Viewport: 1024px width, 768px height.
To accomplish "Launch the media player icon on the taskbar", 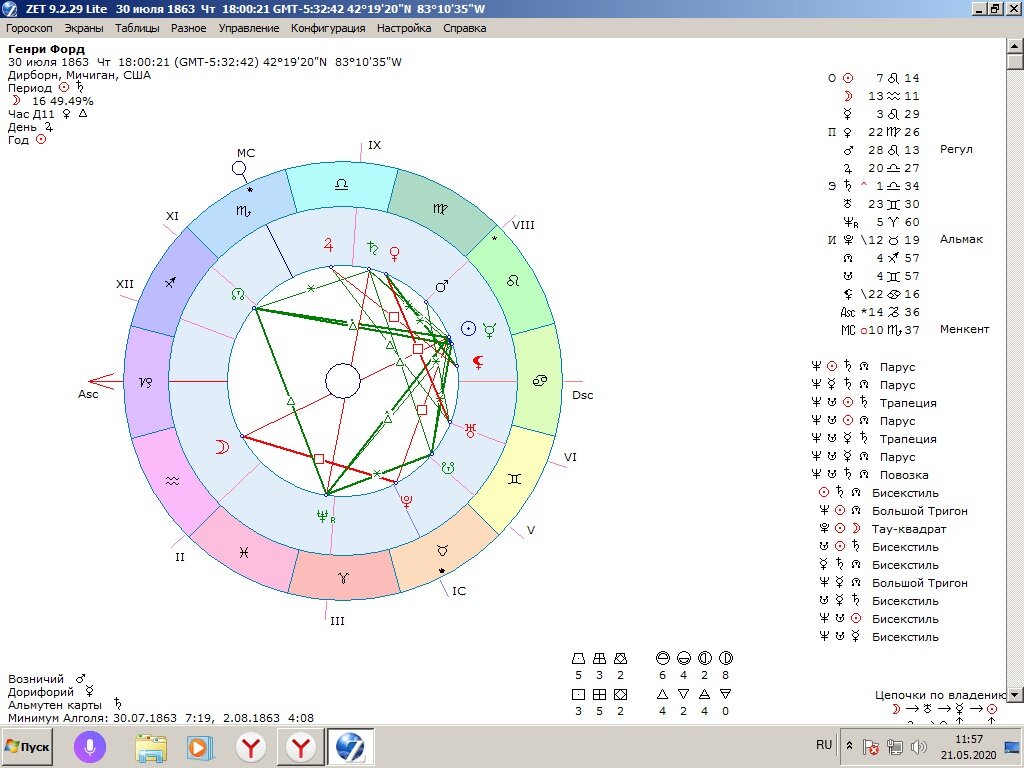I will click(x=200, y=747).
